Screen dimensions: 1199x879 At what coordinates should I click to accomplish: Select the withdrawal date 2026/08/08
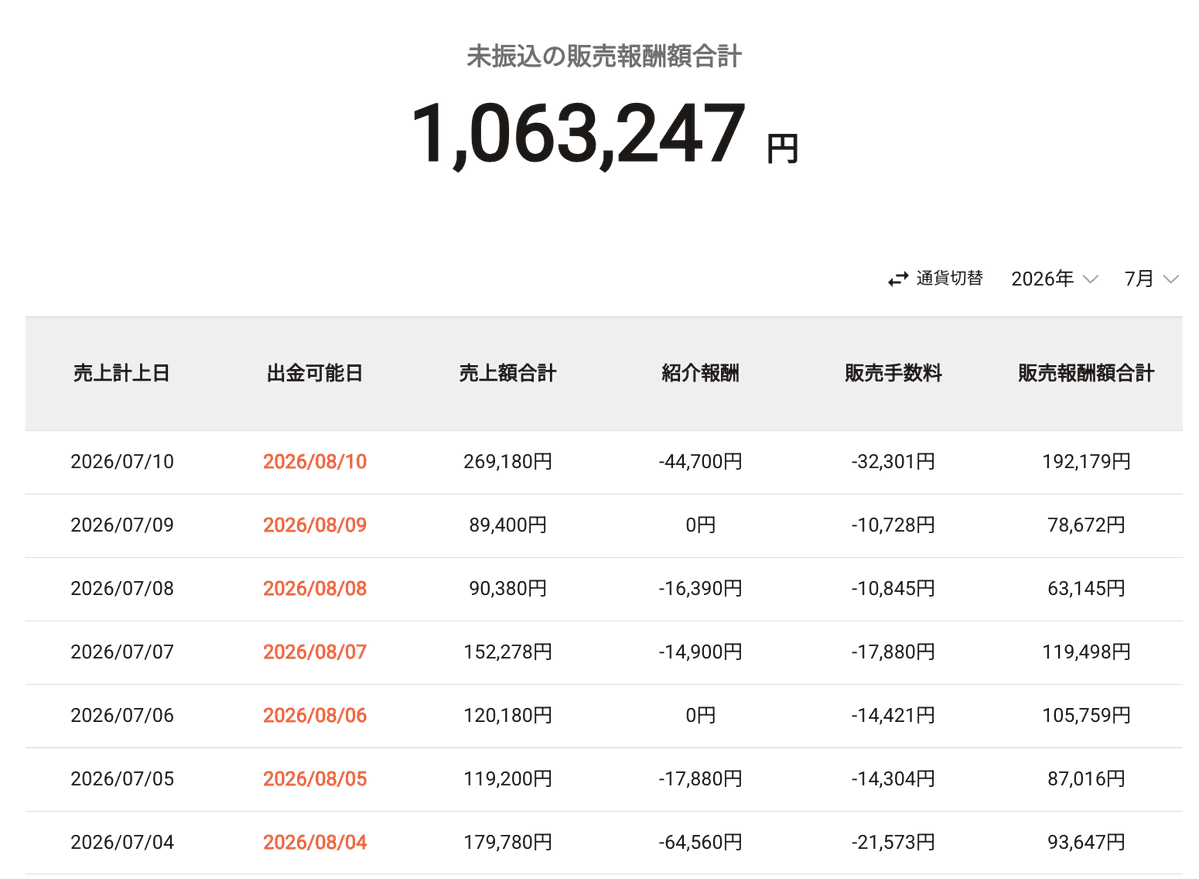pyautogui.click(x=315, y=589)
